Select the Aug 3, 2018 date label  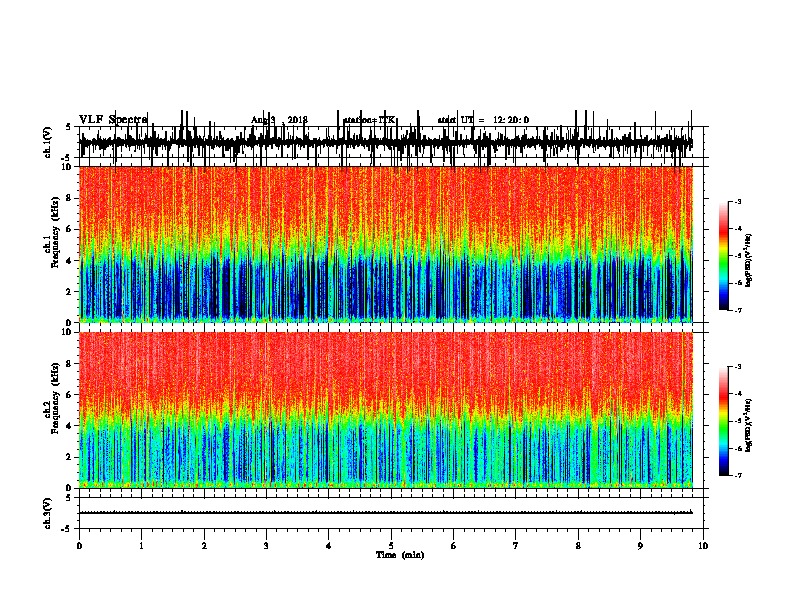click(x=279, y=120)
